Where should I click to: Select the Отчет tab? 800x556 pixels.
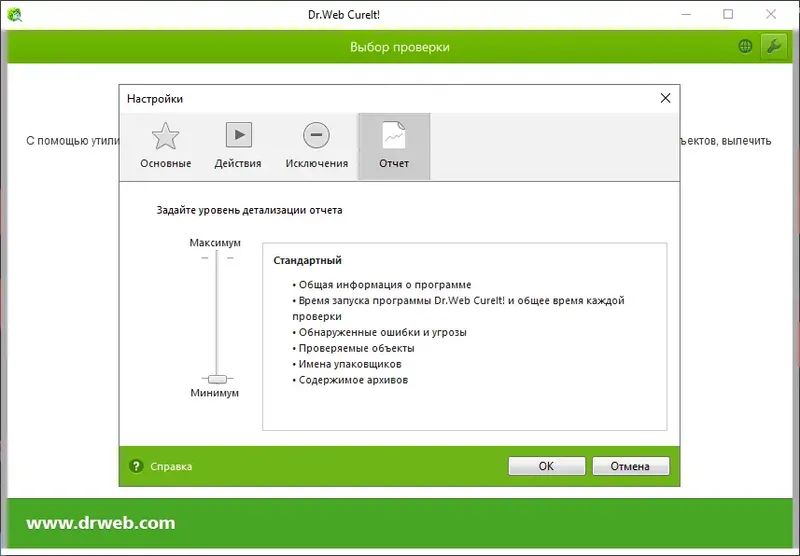pyautogui.click(x=394, y=146)
